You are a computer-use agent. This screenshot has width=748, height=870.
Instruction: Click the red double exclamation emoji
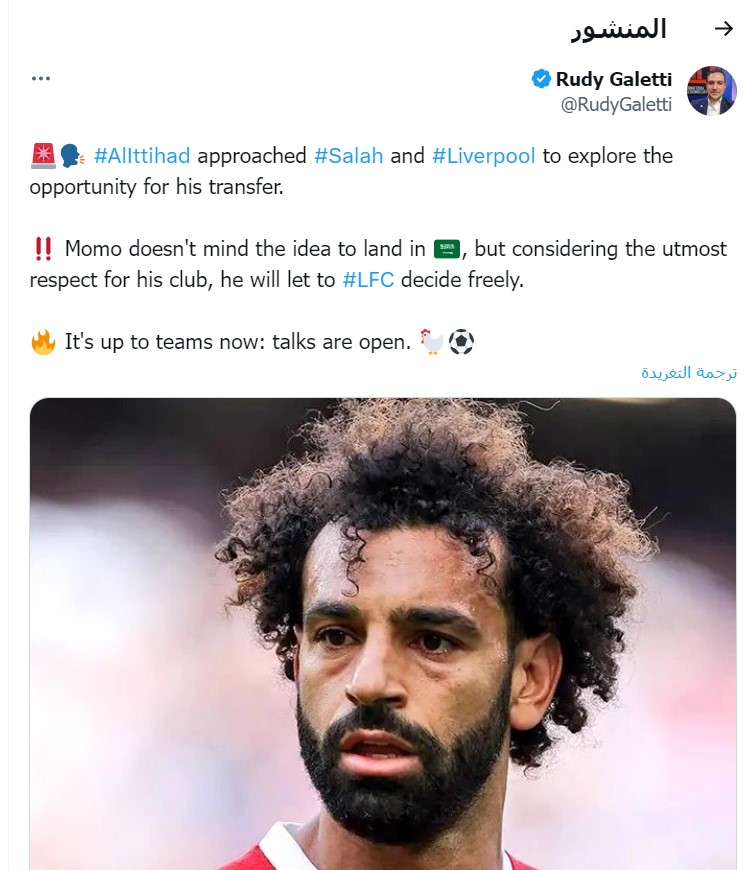coord(43,248)
